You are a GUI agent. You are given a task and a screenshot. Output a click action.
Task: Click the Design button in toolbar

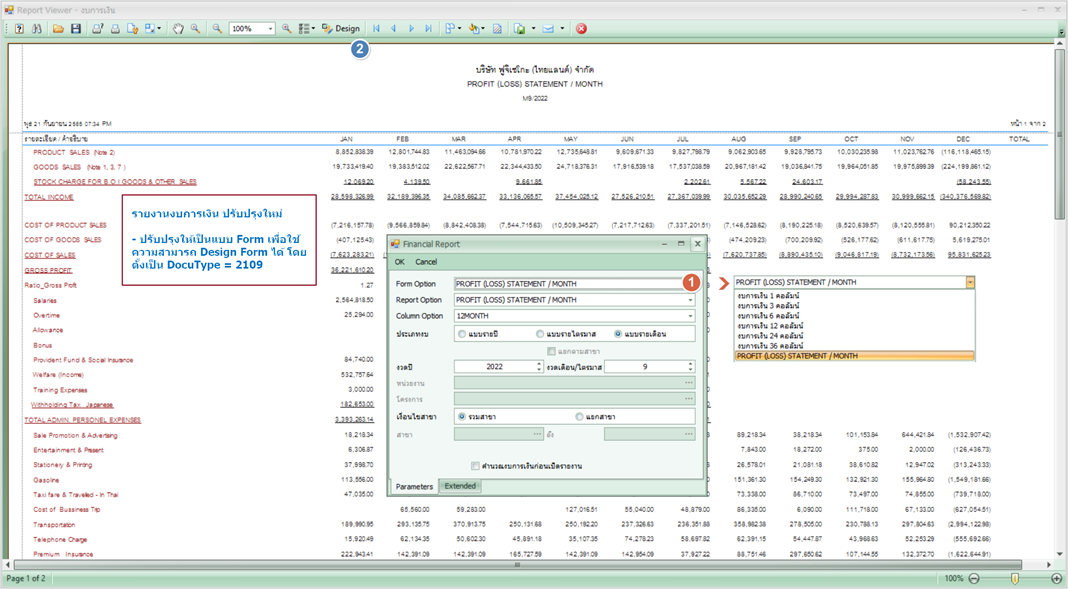341,29
